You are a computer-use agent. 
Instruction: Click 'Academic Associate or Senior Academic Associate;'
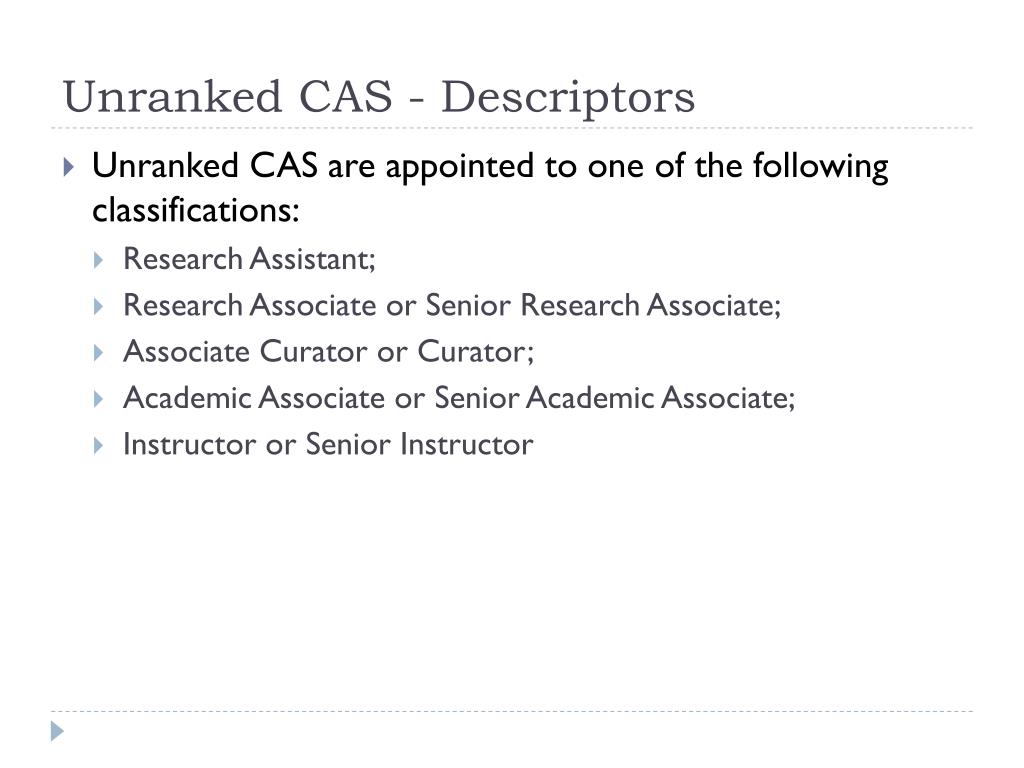pos(459,398)
